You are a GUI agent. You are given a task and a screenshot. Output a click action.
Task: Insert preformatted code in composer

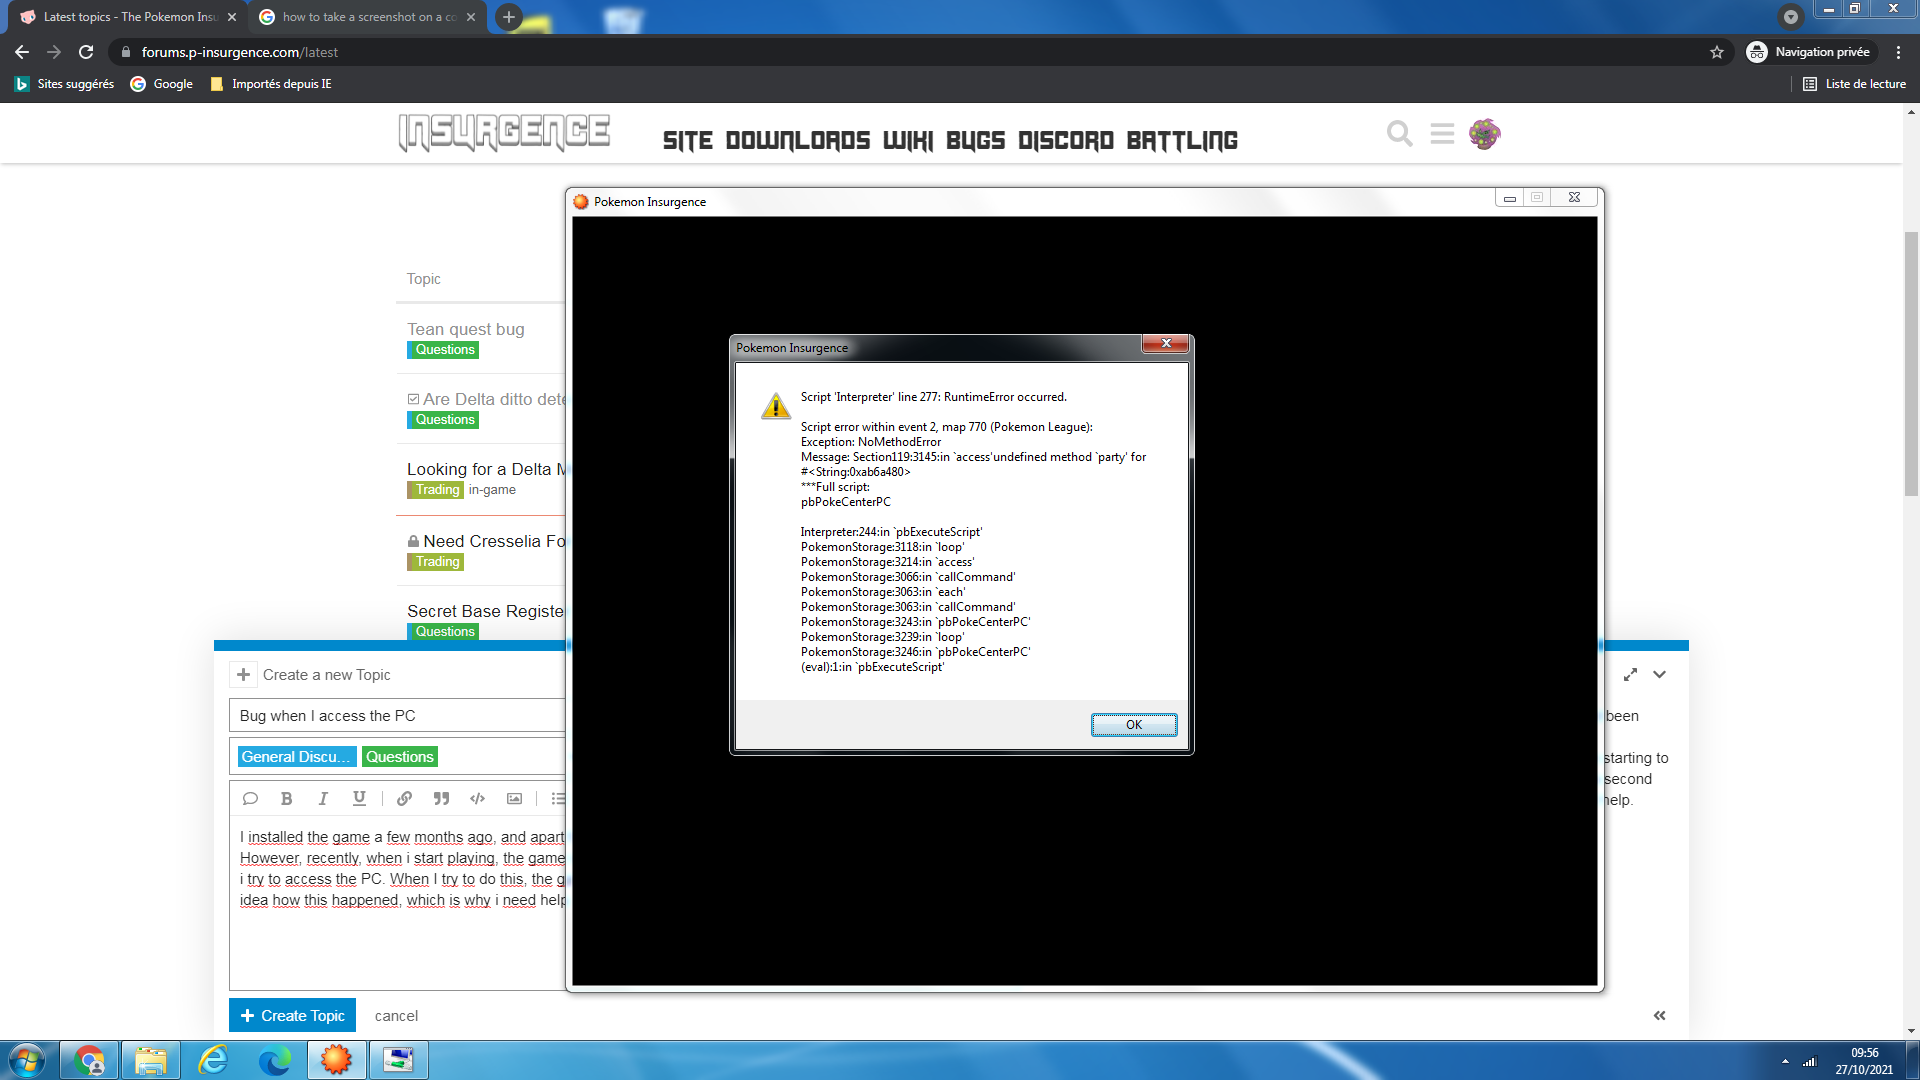coord(477,798)
